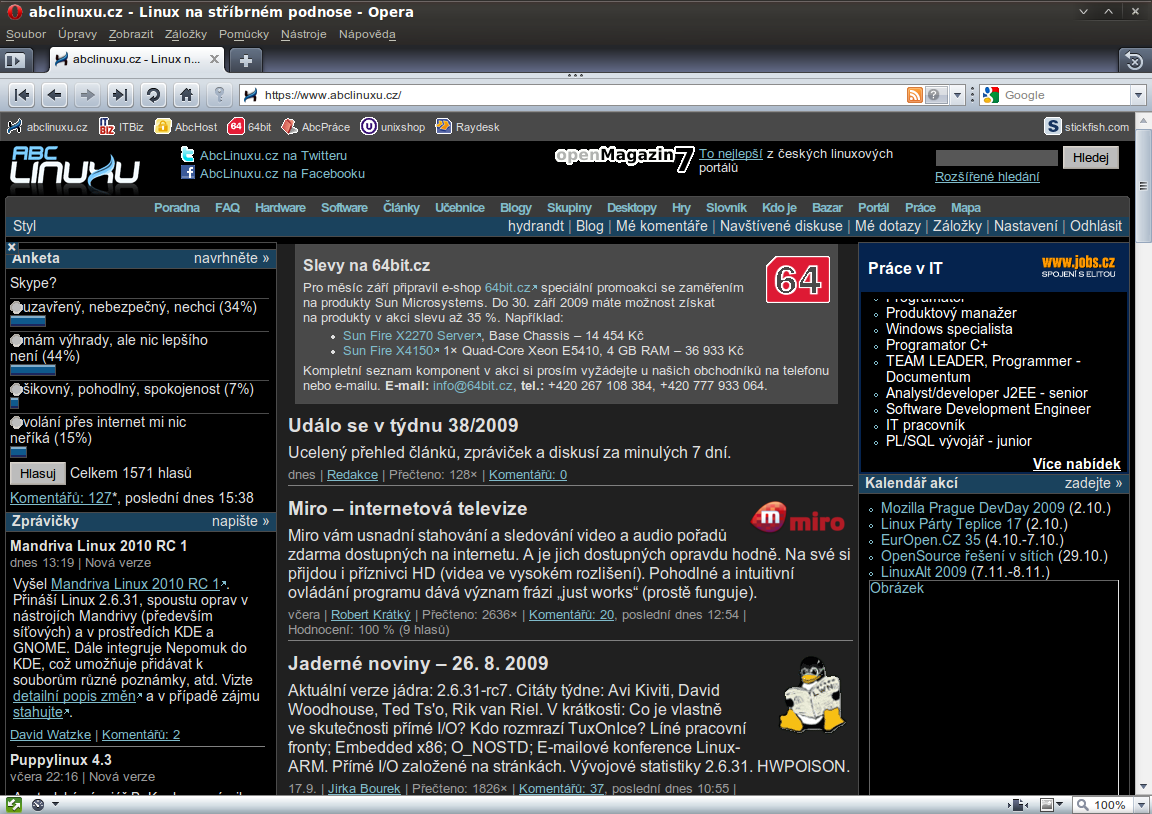This screenshot has height=814, width=1152.
Task: Click the page vertical scrollbar thumb
Action: click(1143, 186)
